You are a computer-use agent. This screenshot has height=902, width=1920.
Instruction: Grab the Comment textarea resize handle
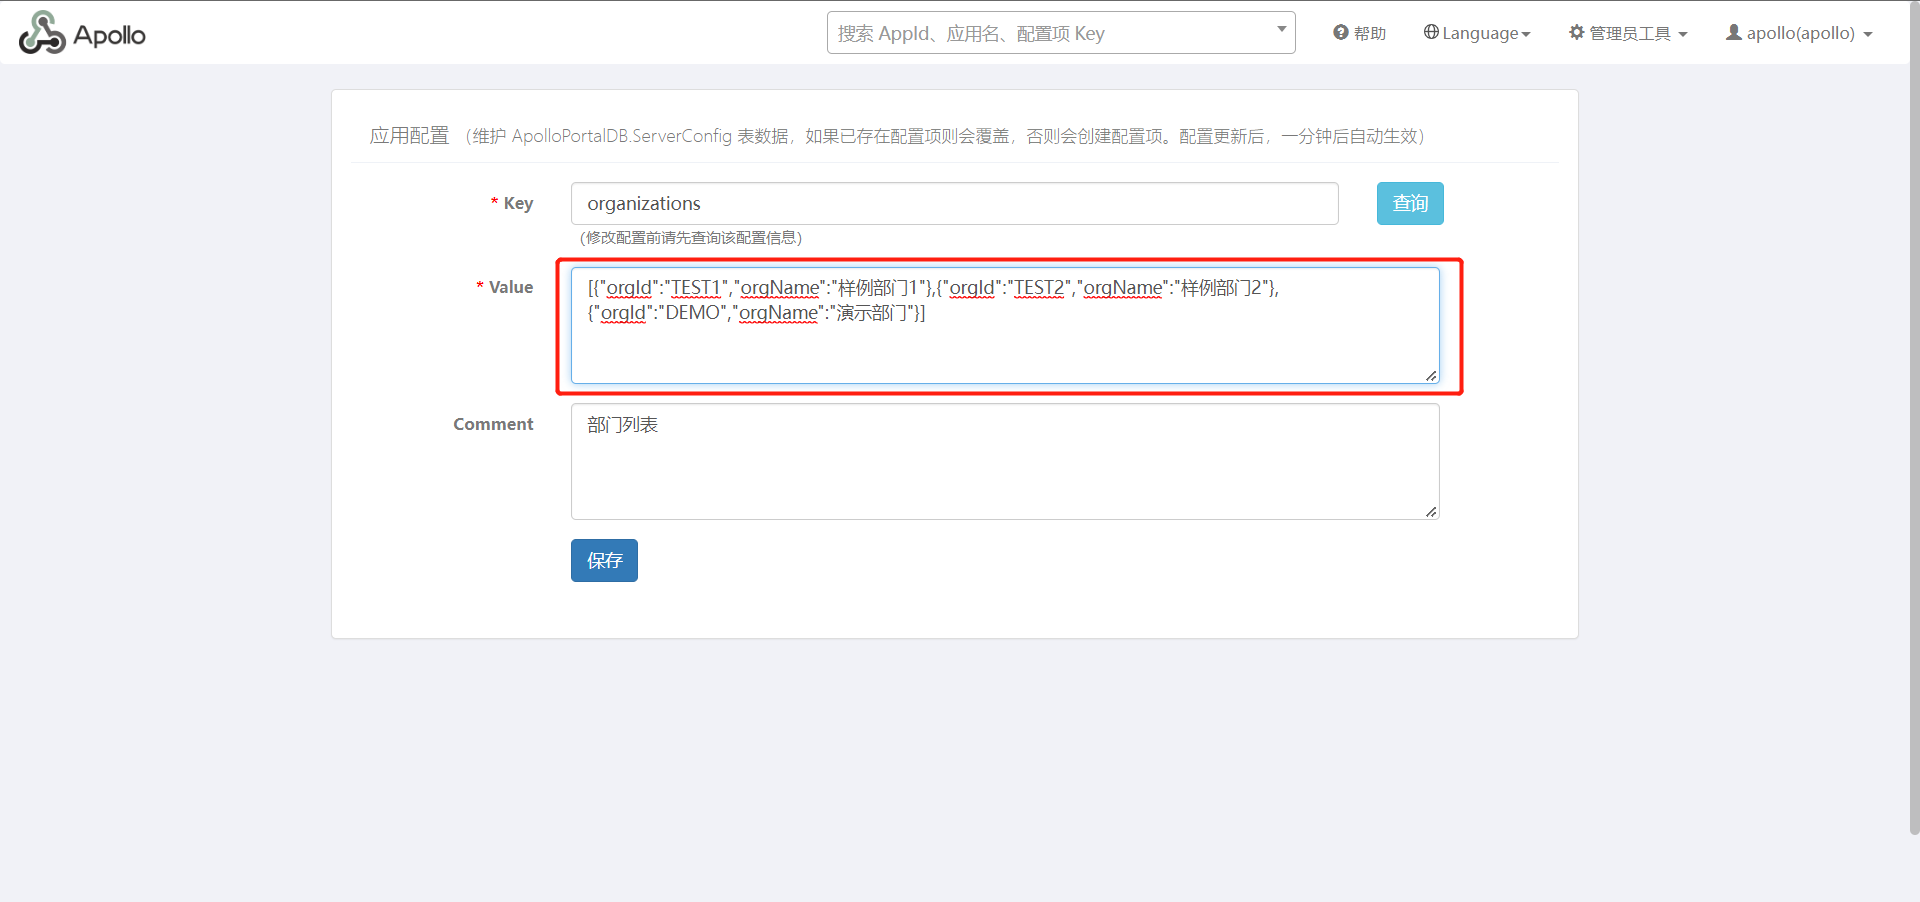point(1431,512)
